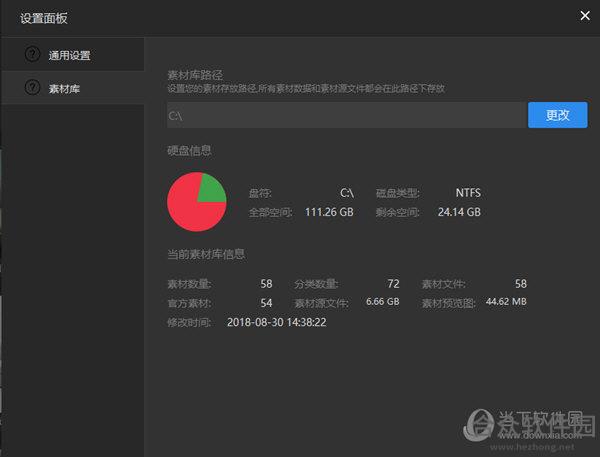Click the NTFS disk type value

coord(468,193)
